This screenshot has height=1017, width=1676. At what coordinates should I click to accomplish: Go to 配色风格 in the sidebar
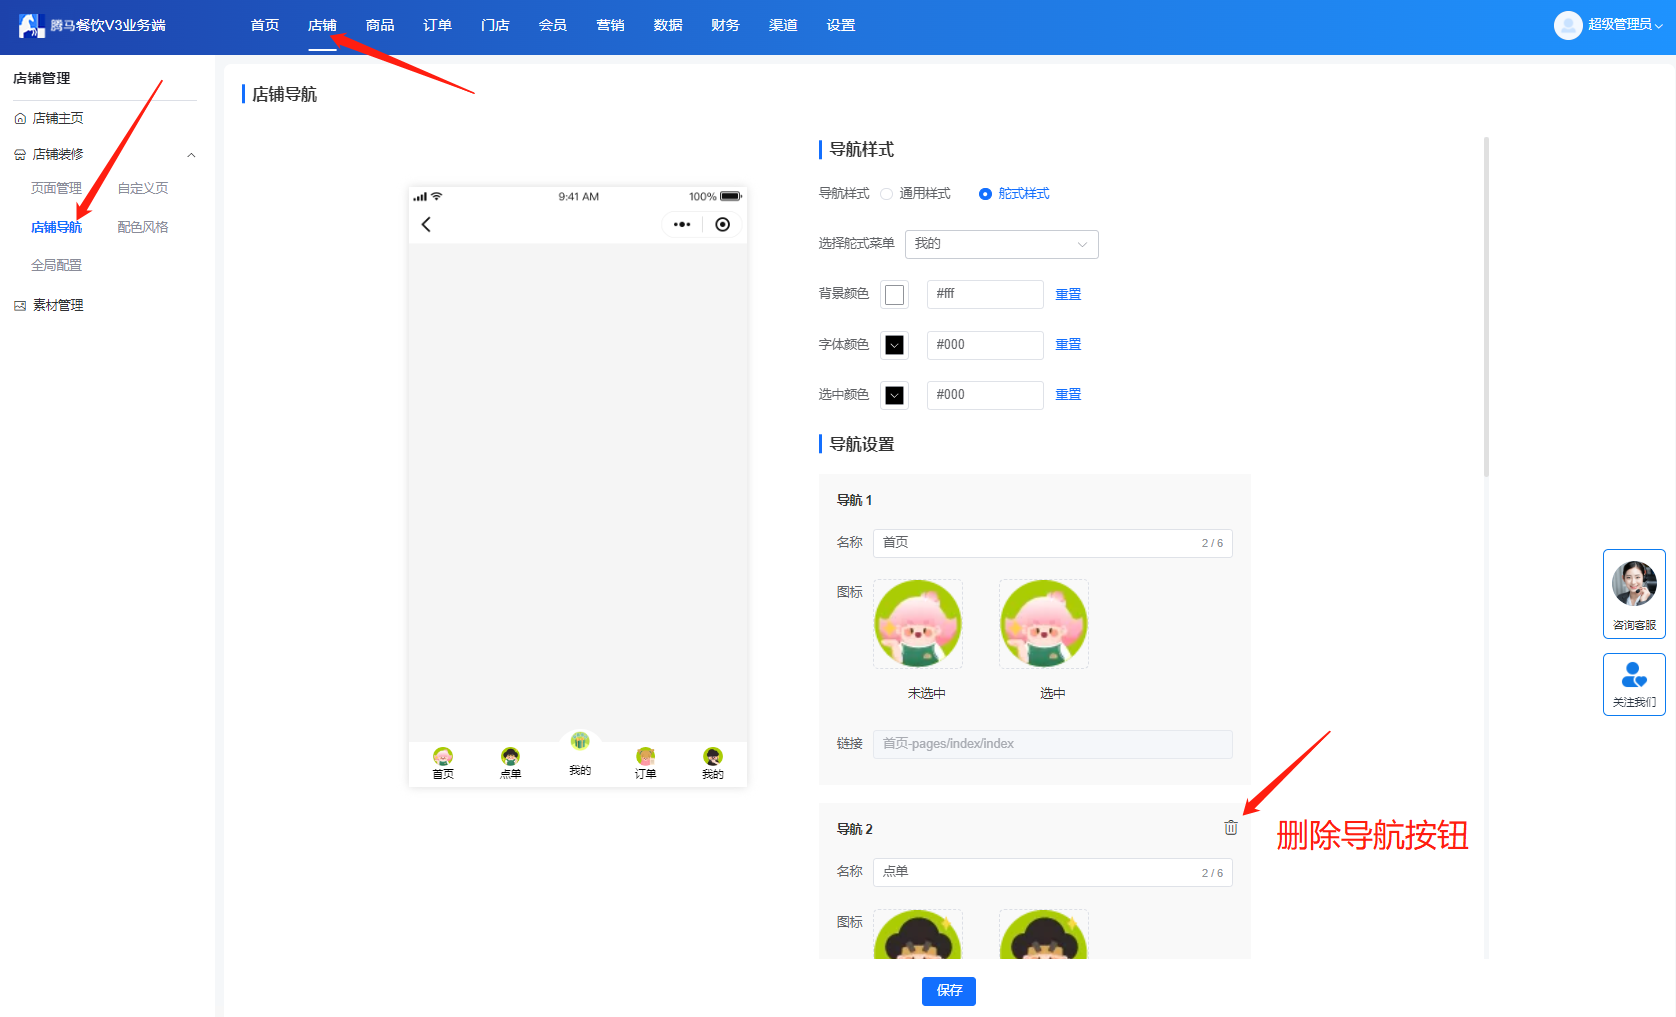(x=143, y=227)
